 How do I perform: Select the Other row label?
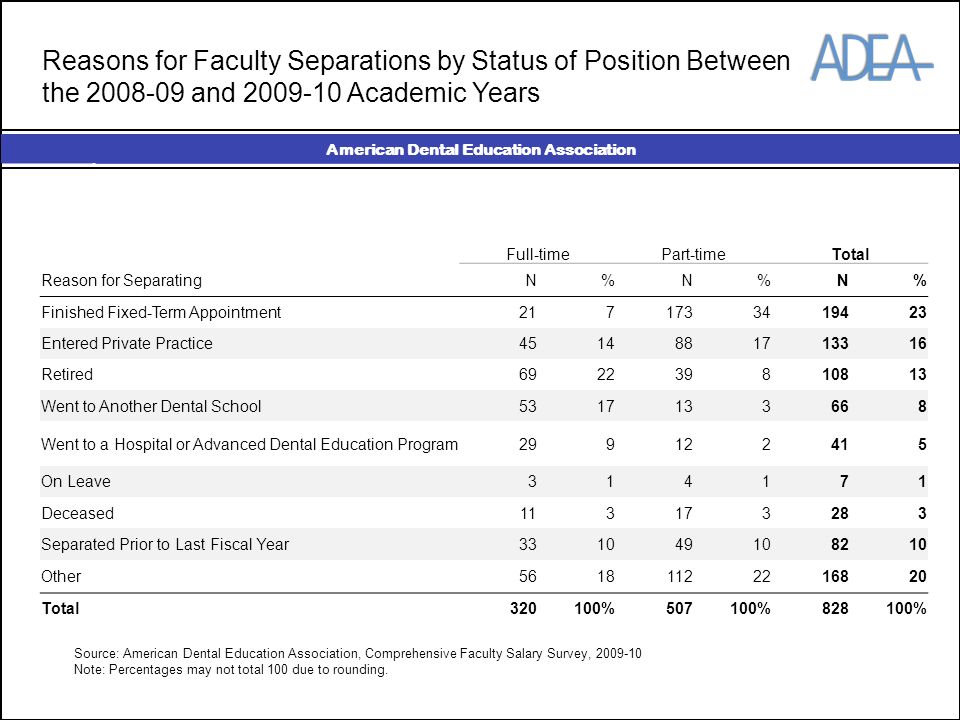pyautogui.click(x=61, y=576)
